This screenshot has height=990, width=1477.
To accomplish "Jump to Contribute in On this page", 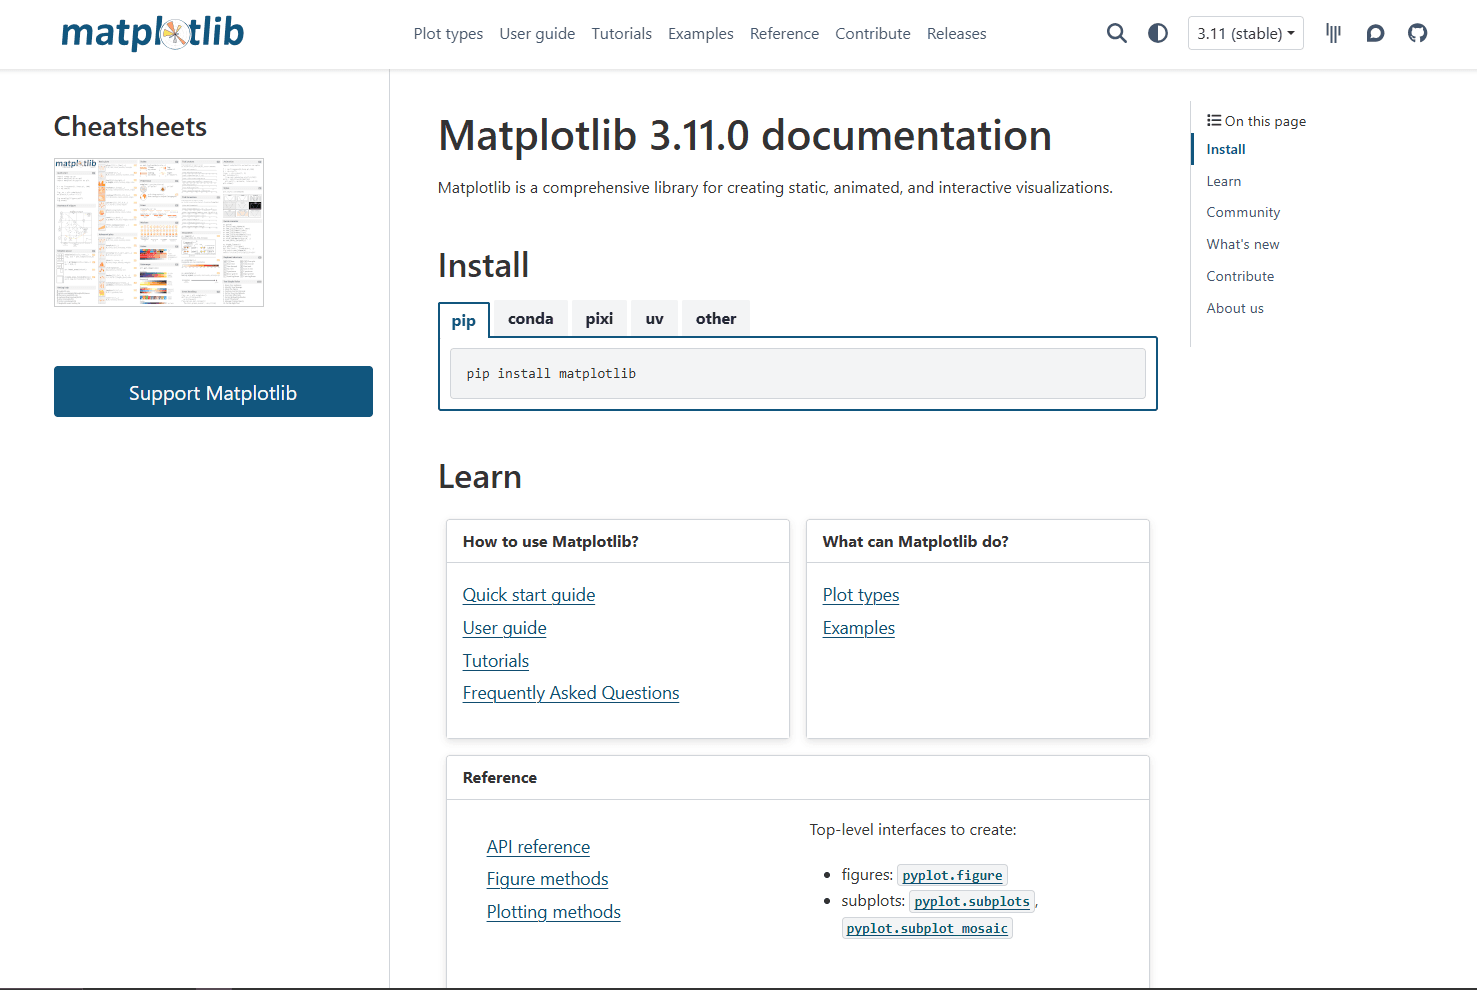I will (1240, 276).
